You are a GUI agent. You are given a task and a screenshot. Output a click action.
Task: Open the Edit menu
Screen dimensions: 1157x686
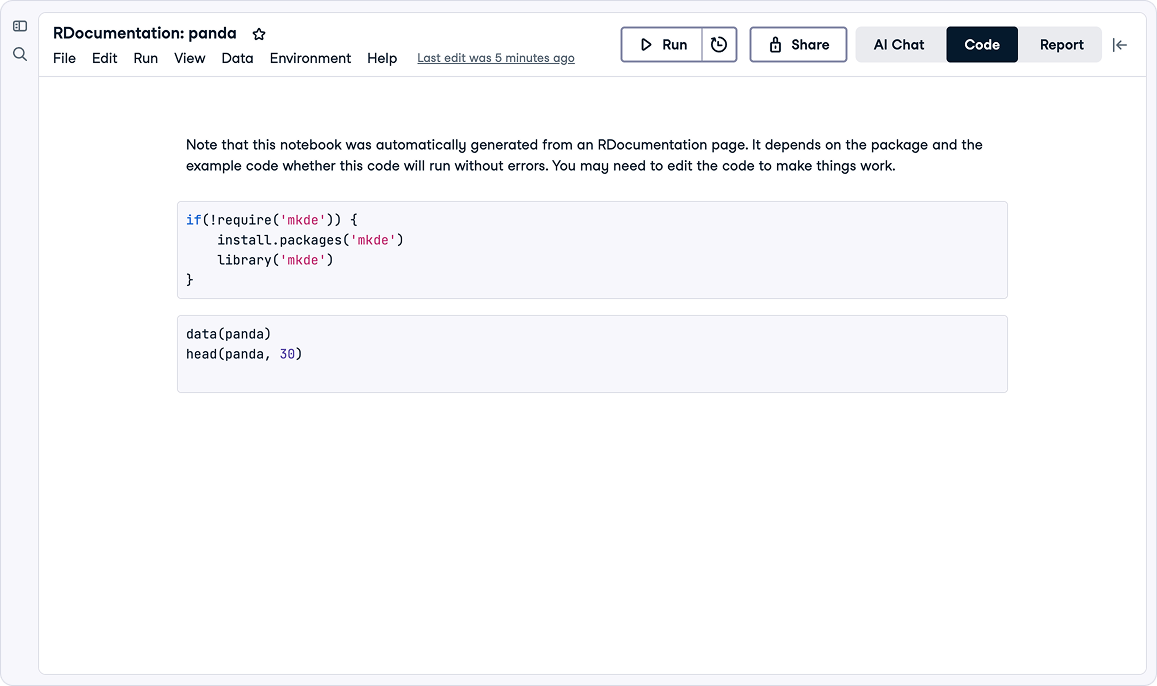105,58
